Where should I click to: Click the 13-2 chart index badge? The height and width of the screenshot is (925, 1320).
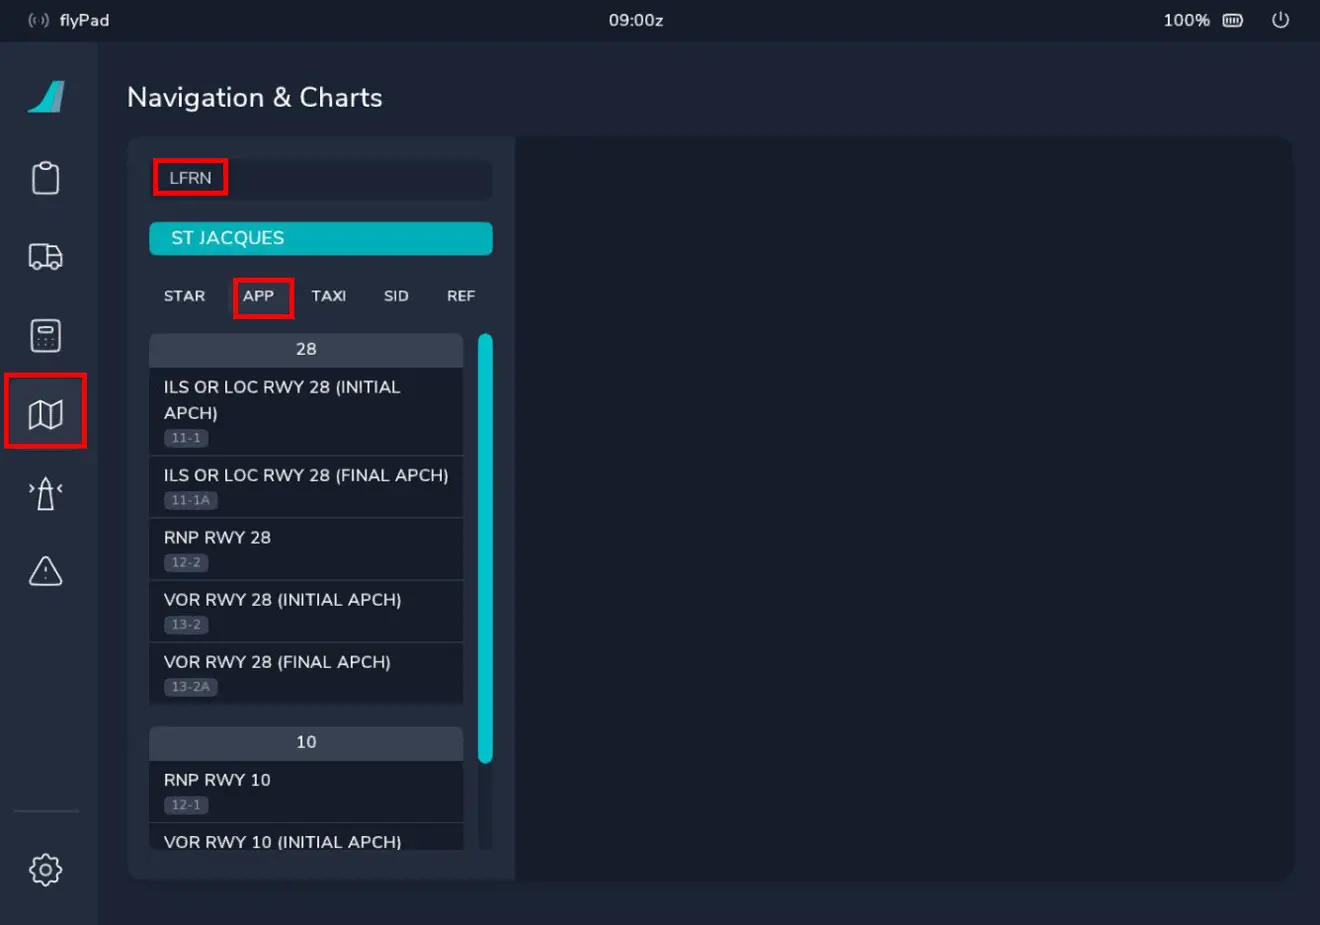[186, 624]
